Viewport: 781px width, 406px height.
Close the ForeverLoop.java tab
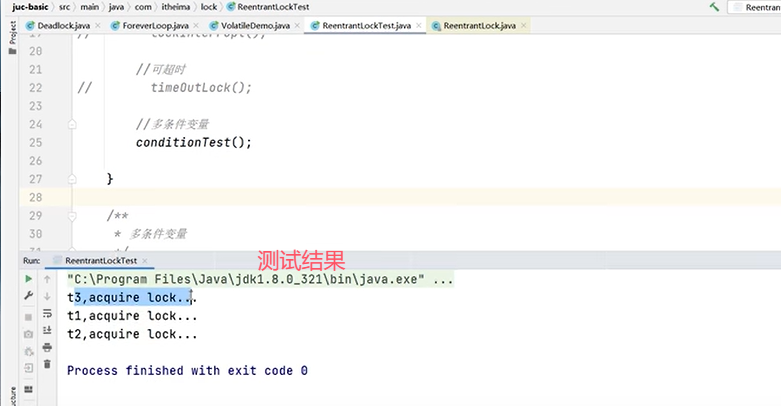point(196,25)
